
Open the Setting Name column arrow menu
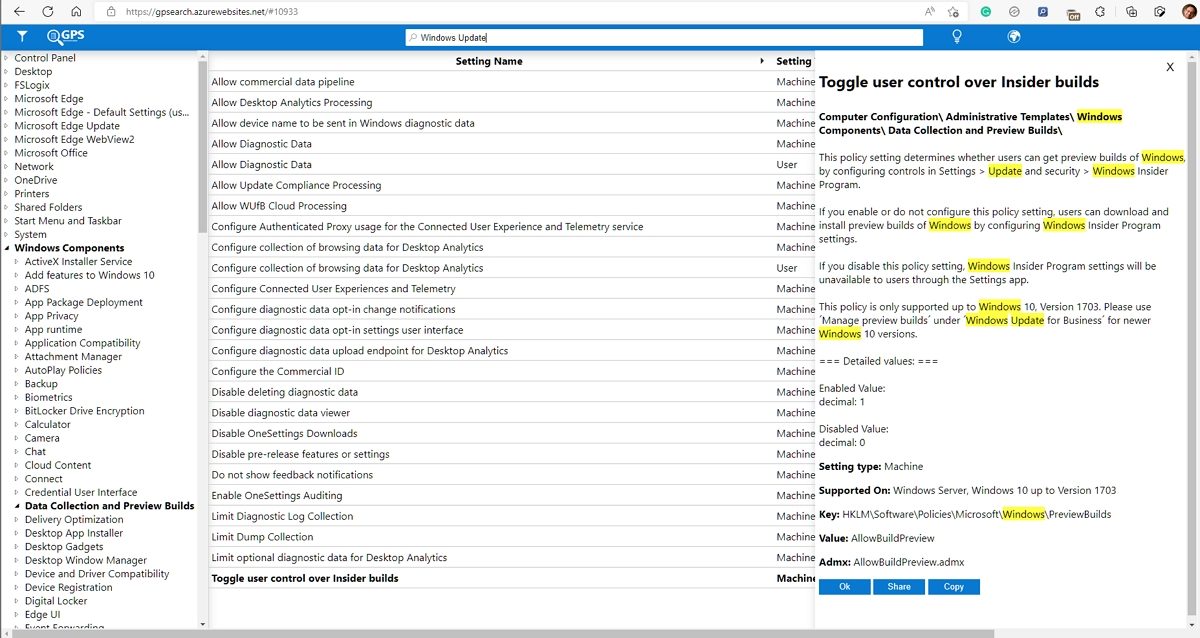point(763,61)
